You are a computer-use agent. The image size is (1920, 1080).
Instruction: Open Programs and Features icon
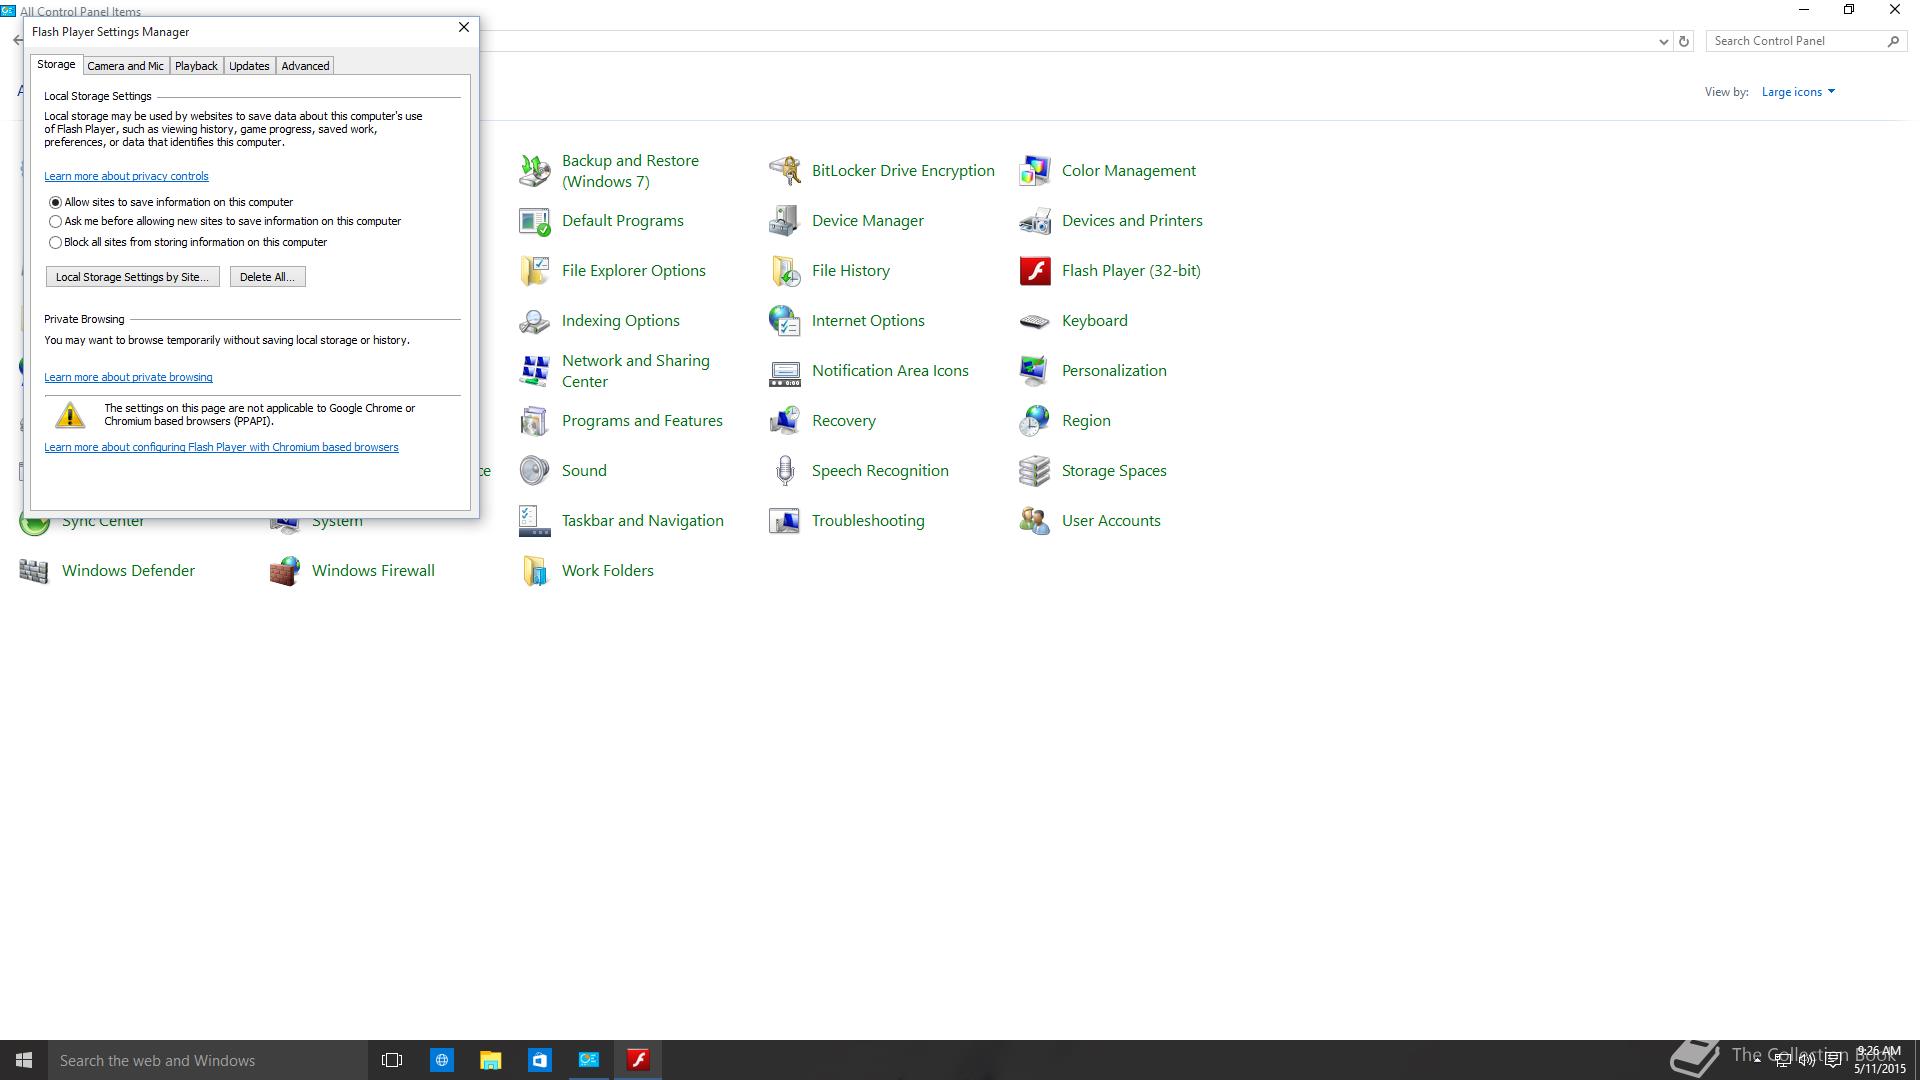534,421
